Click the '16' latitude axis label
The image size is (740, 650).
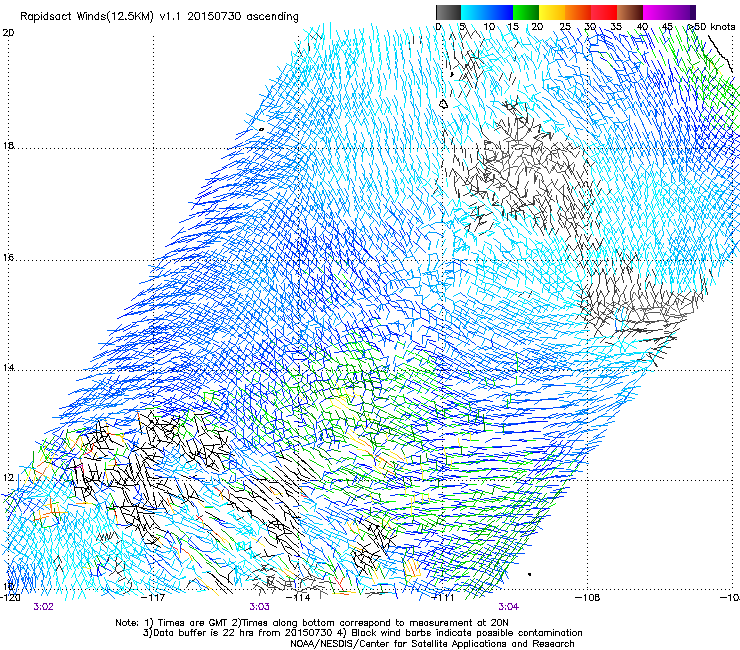tap(8, 258)
